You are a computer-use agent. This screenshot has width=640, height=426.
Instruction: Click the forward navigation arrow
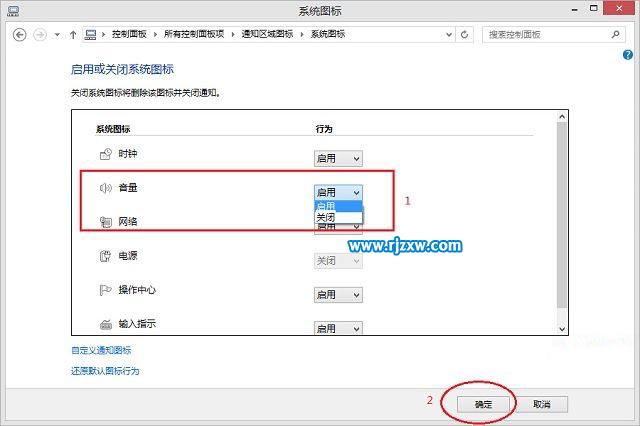tap(40, 35)
